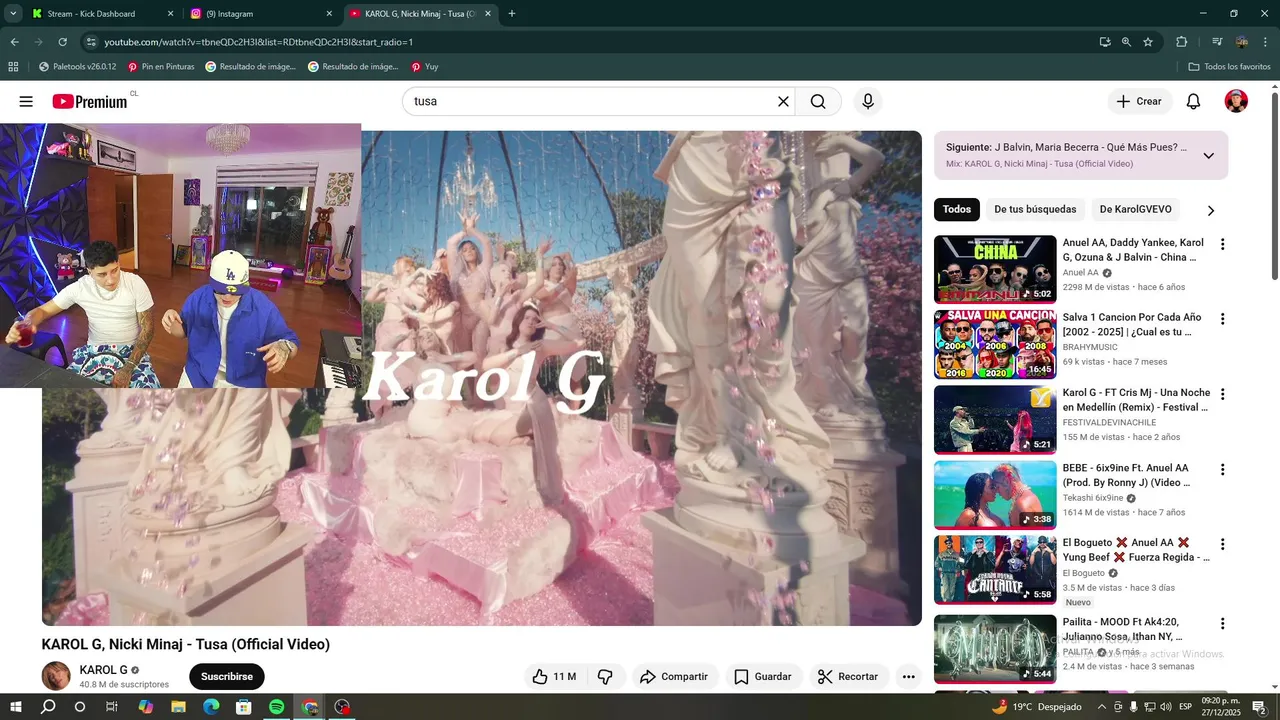Viewport: 1280px width, 720px height.
Task: Open options for Salva 1 Cancion video
Action: point(1221,319)
